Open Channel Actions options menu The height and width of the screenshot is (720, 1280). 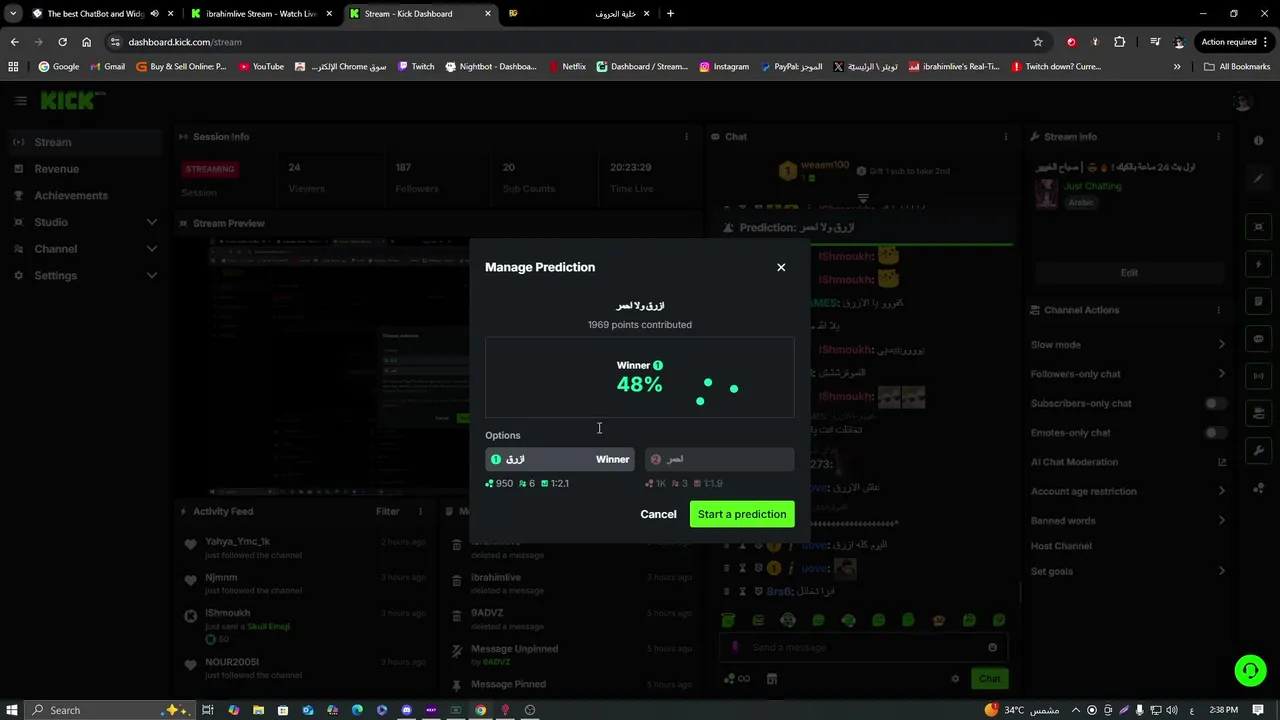click(x=1218, y=310)
